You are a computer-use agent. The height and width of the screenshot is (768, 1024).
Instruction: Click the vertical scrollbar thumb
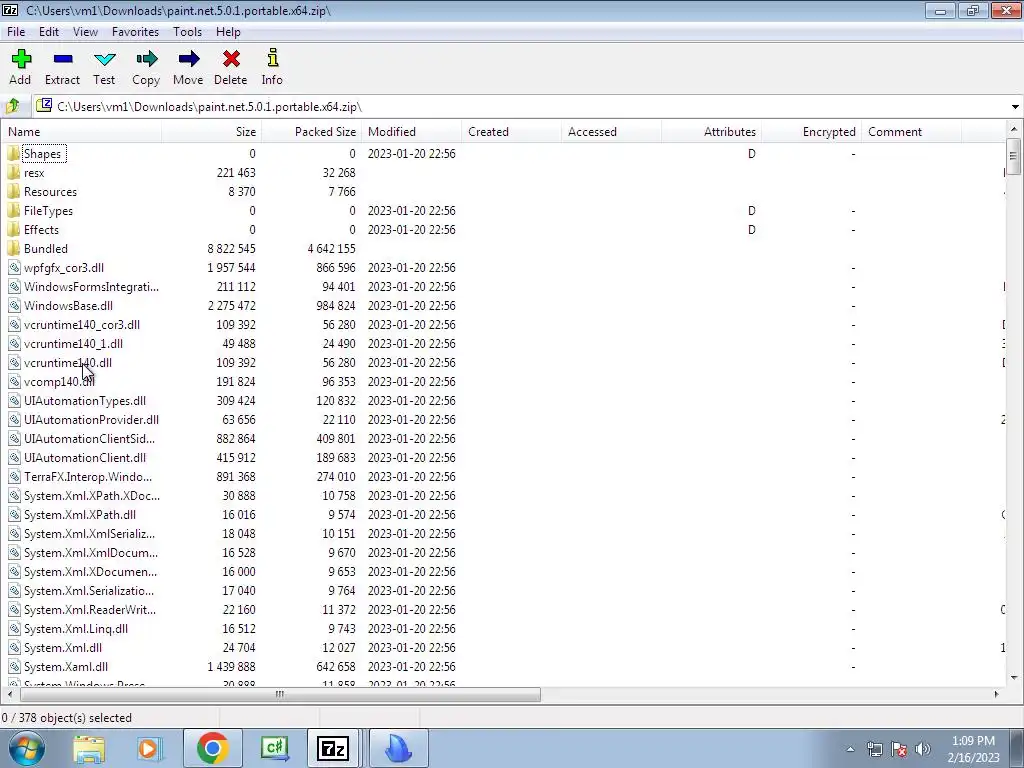coord(1013,156)
